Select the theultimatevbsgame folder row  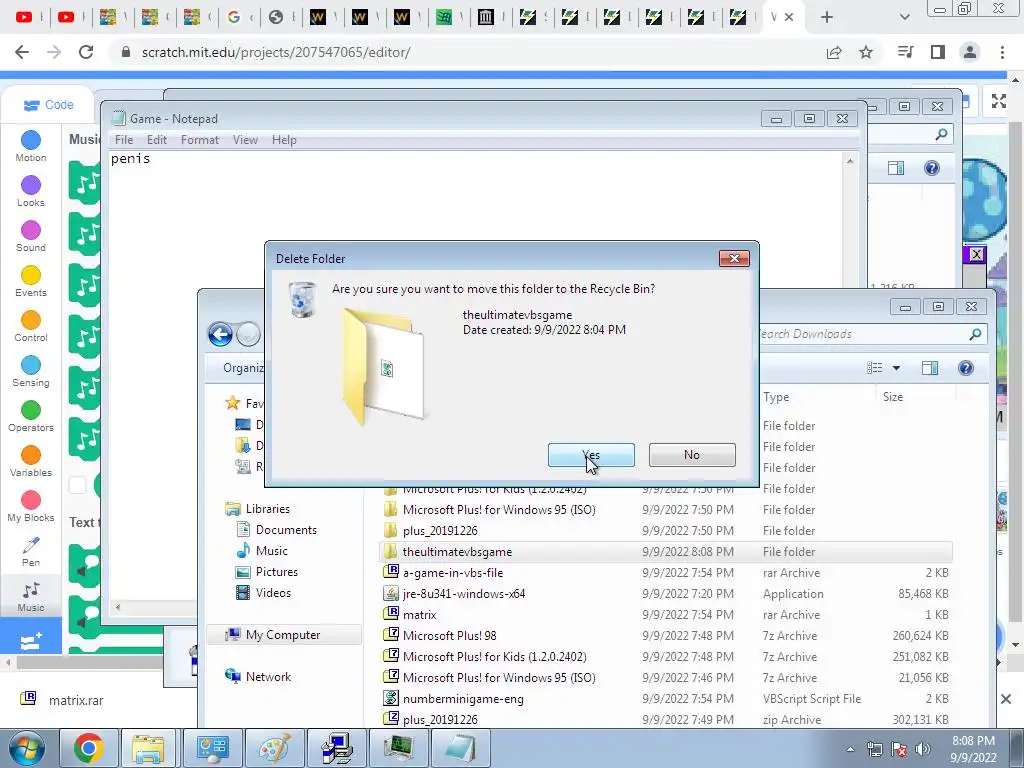[665, 552]
